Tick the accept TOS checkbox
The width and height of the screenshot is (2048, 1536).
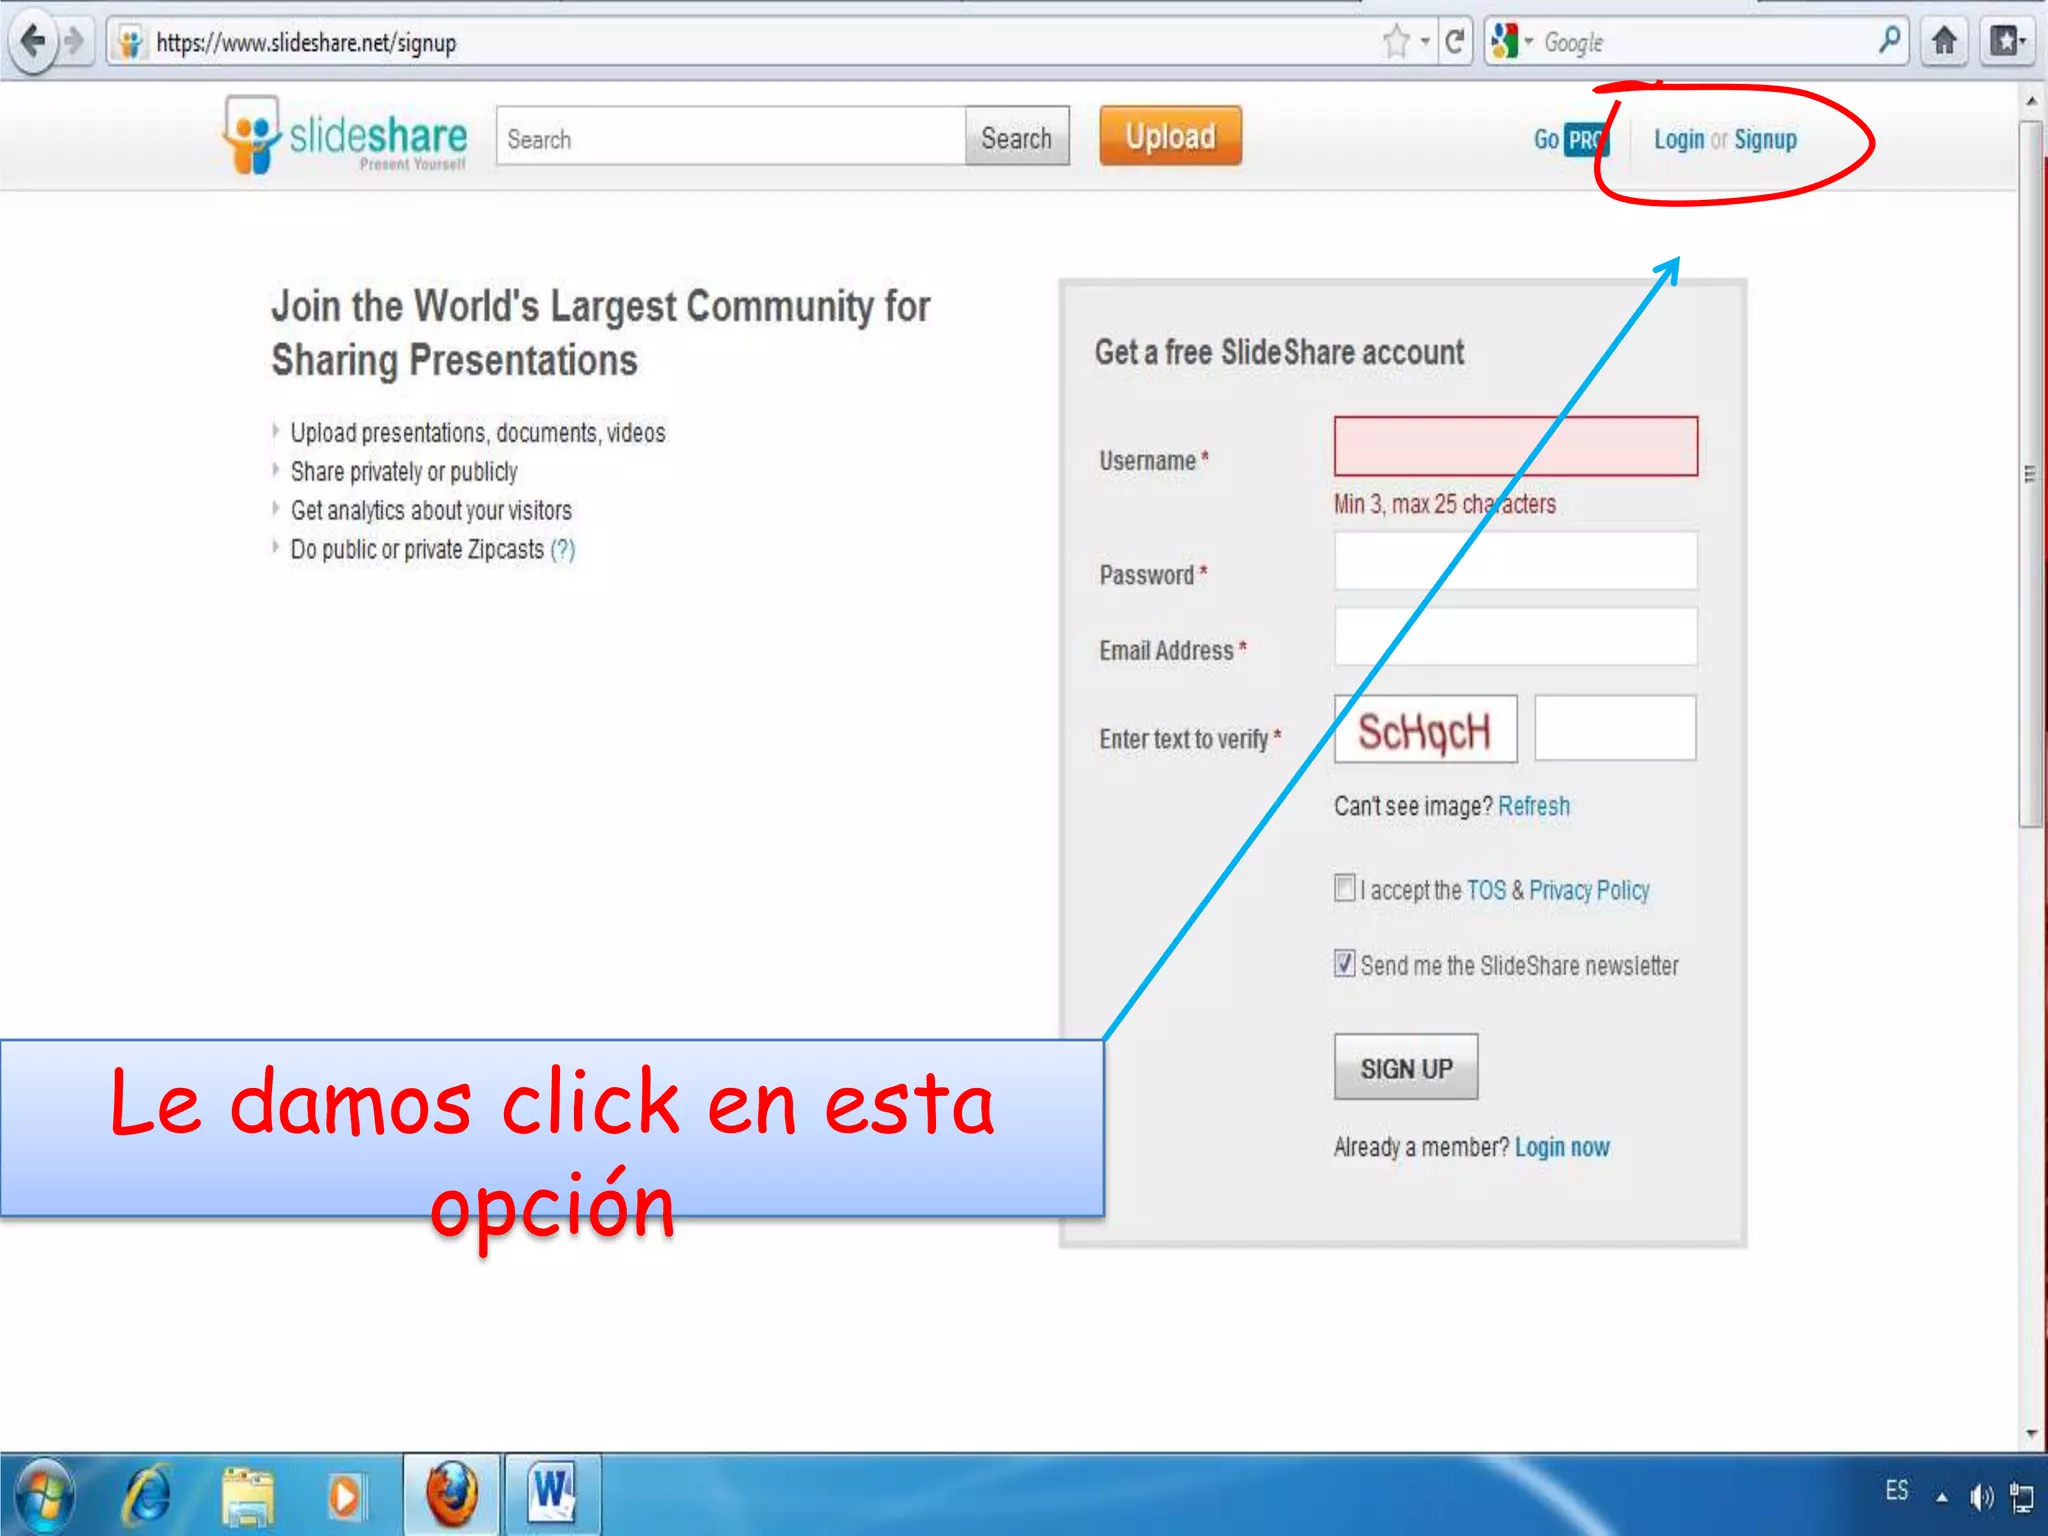(x=1345, y=888)
